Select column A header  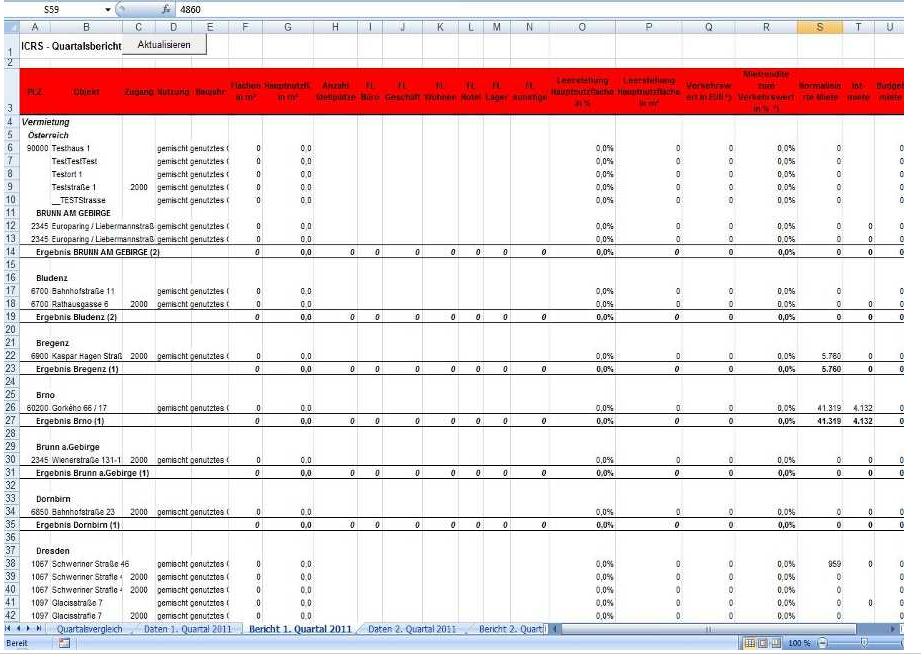[x=35, y=27]
